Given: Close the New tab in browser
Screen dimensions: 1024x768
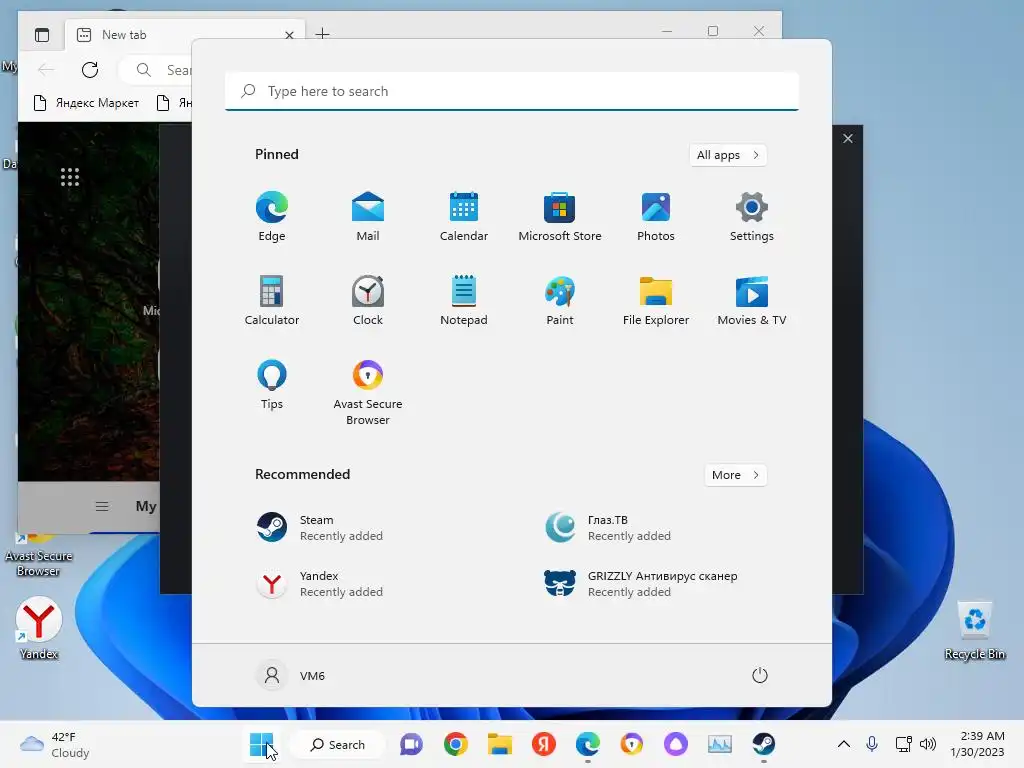Looking at the screenshot, I should pos(289,35).
